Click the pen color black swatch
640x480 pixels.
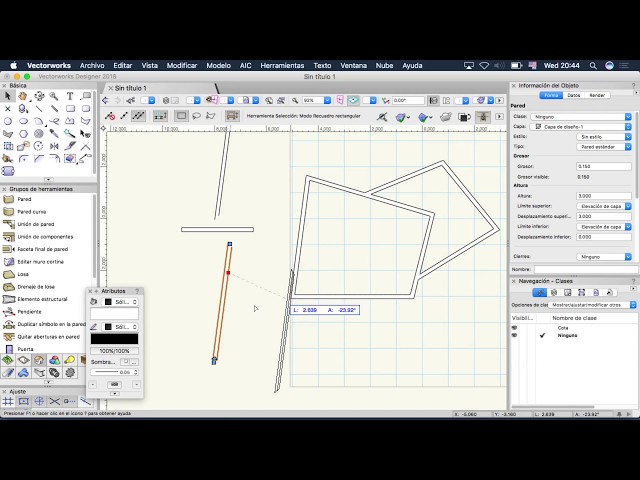coord(114,339)
